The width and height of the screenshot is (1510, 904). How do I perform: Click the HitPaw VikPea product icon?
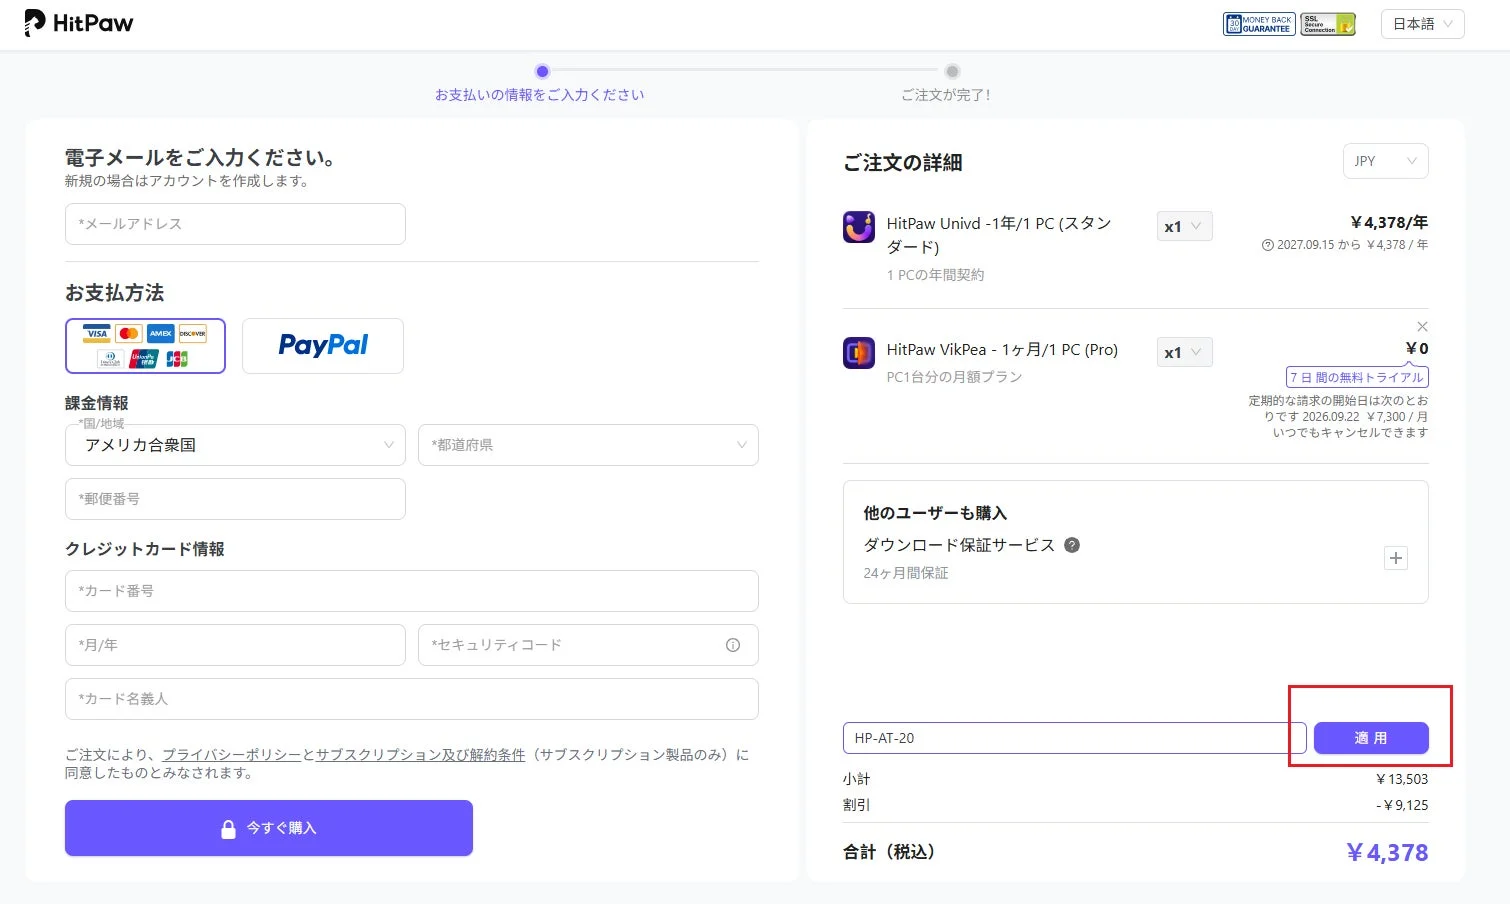[859, 352]
